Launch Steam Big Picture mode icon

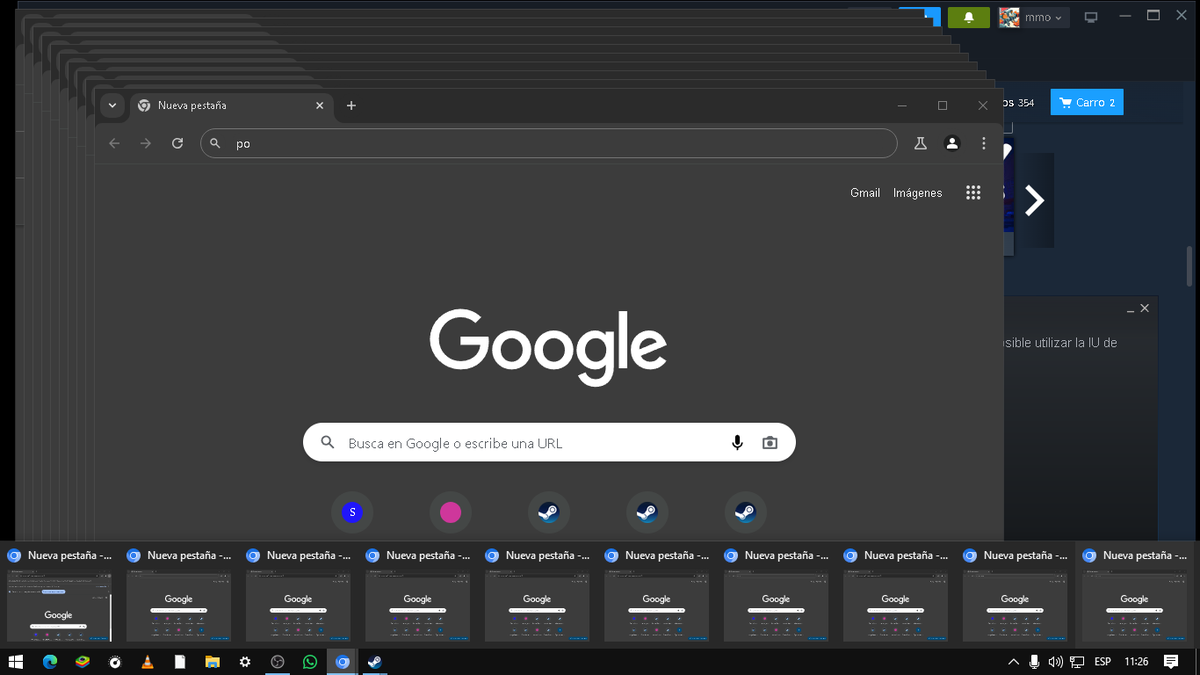tap(1091, 17)
